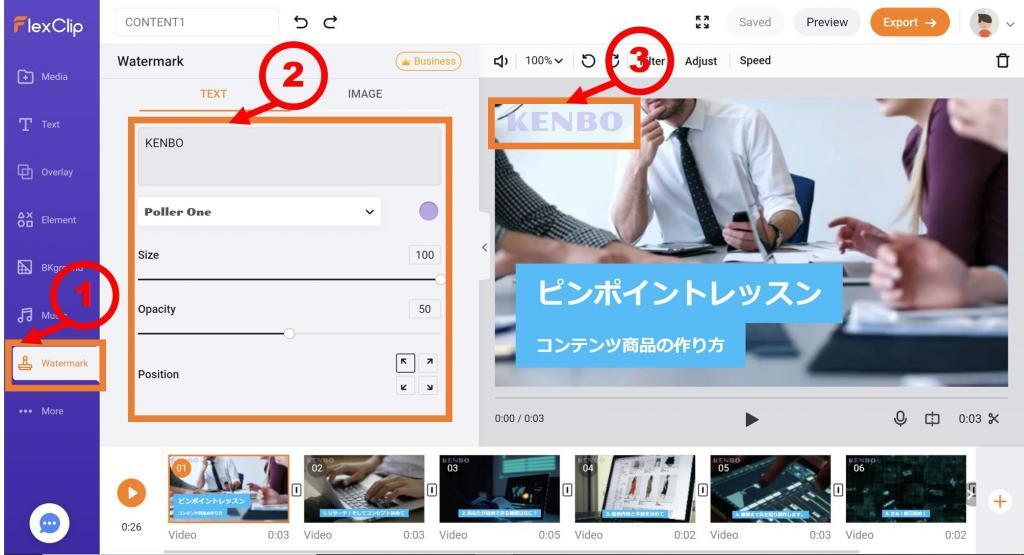The height and width of the screenshot is (555, 1024).
Task: Open the Speed options
Action: tap(755, 61)
